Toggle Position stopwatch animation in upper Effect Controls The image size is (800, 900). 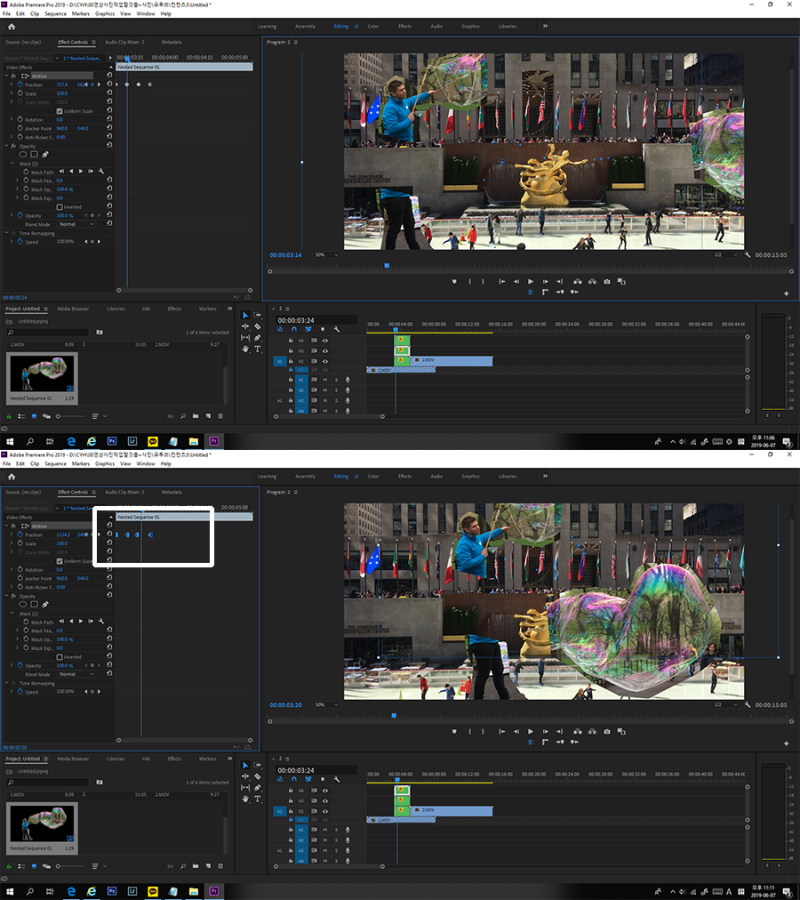(20, 84)
